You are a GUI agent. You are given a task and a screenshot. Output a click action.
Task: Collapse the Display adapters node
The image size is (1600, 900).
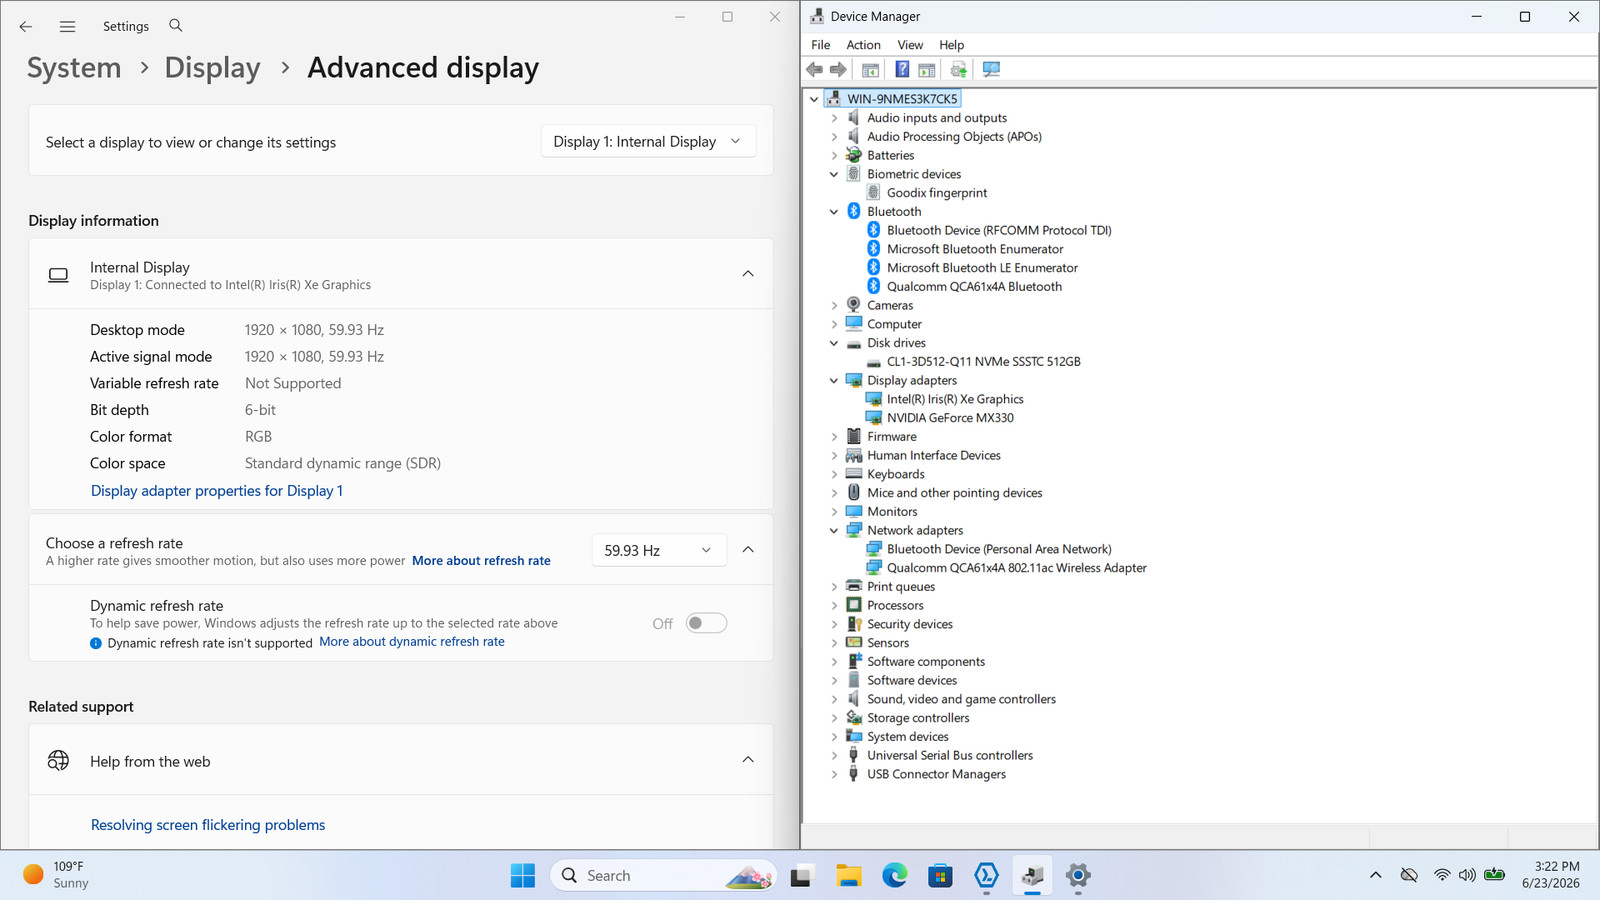tap(834, 381)
